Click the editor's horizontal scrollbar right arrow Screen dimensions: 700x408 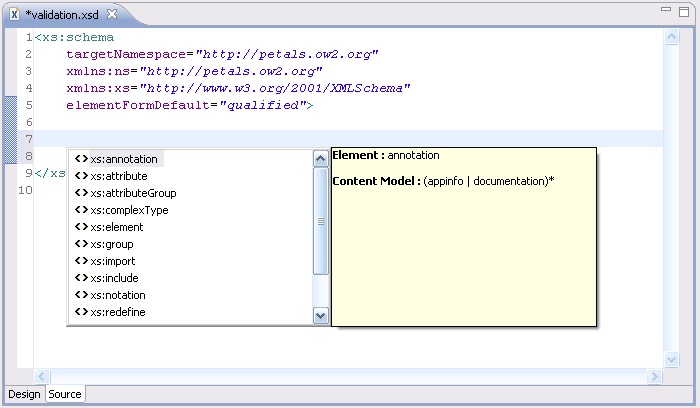coord(654,376)
